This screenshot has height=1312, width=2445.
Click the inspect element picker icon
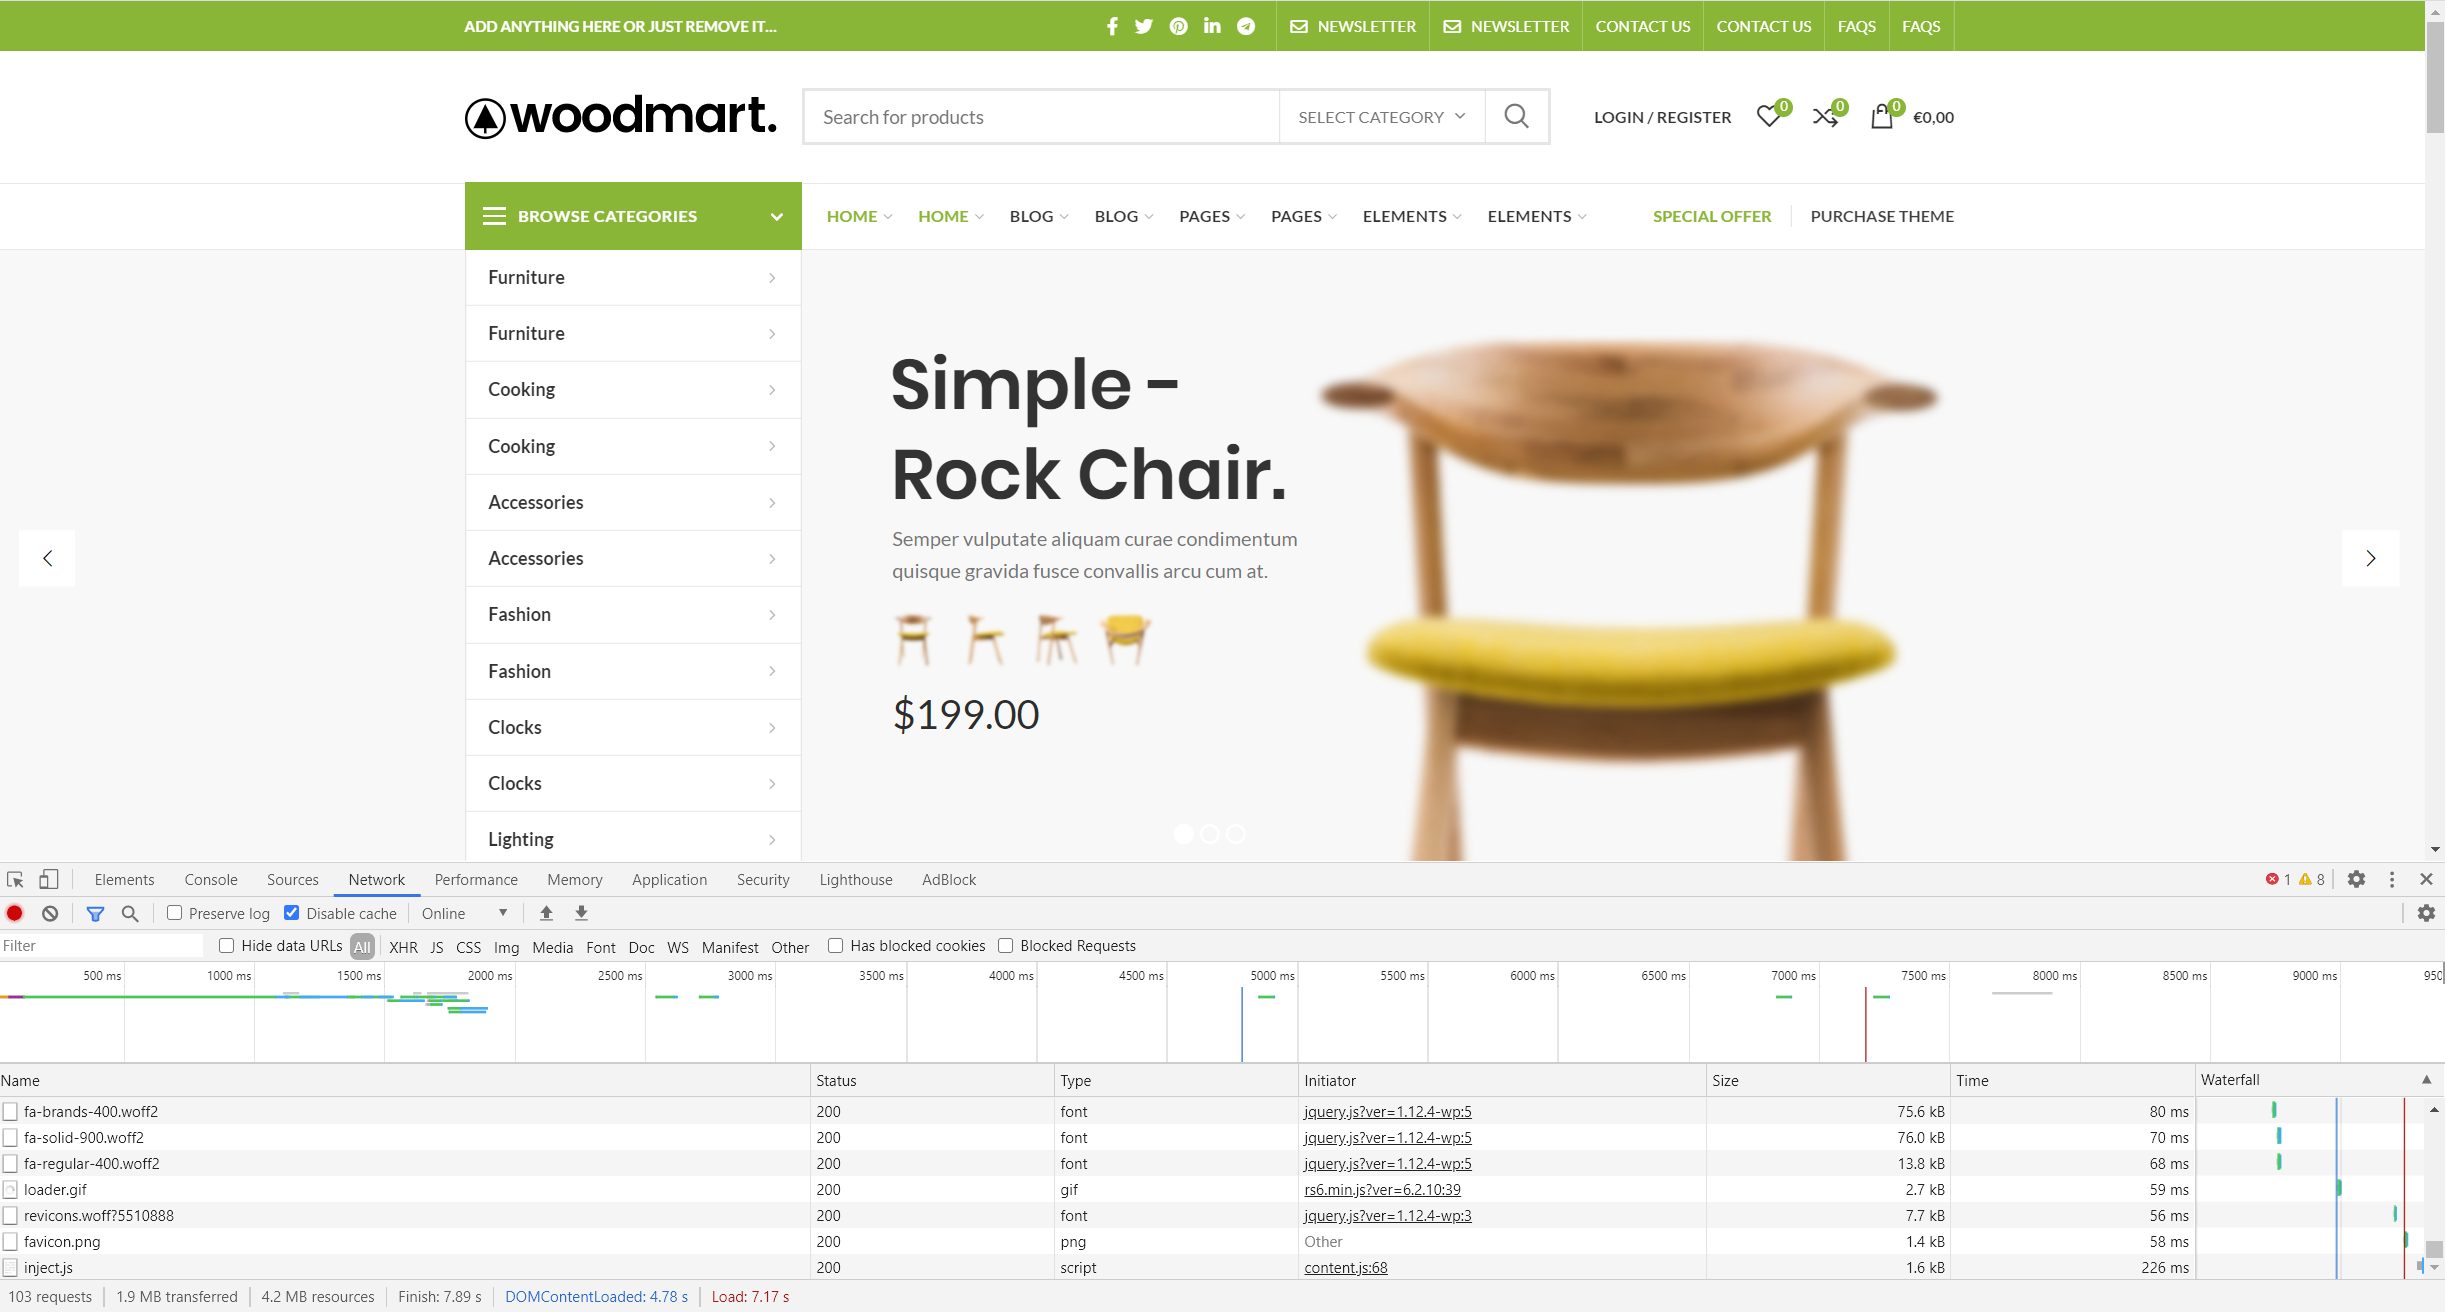coord(15,879)
